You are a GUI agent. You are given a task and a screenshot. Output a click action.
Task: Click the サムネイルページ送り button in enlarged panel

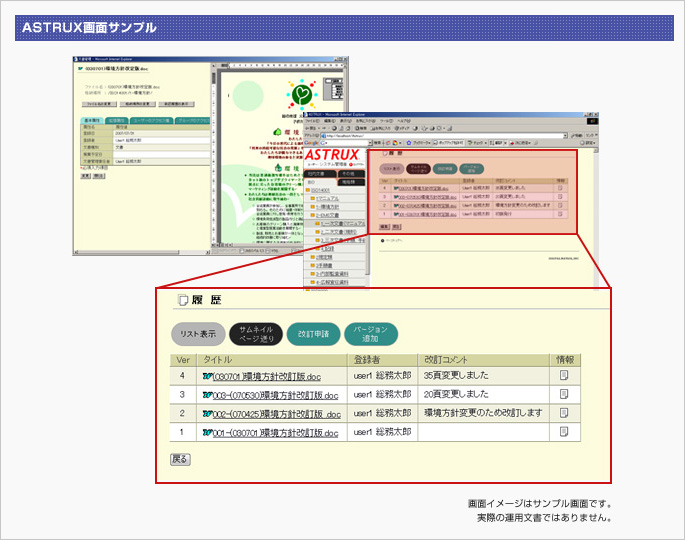point(256,334)
